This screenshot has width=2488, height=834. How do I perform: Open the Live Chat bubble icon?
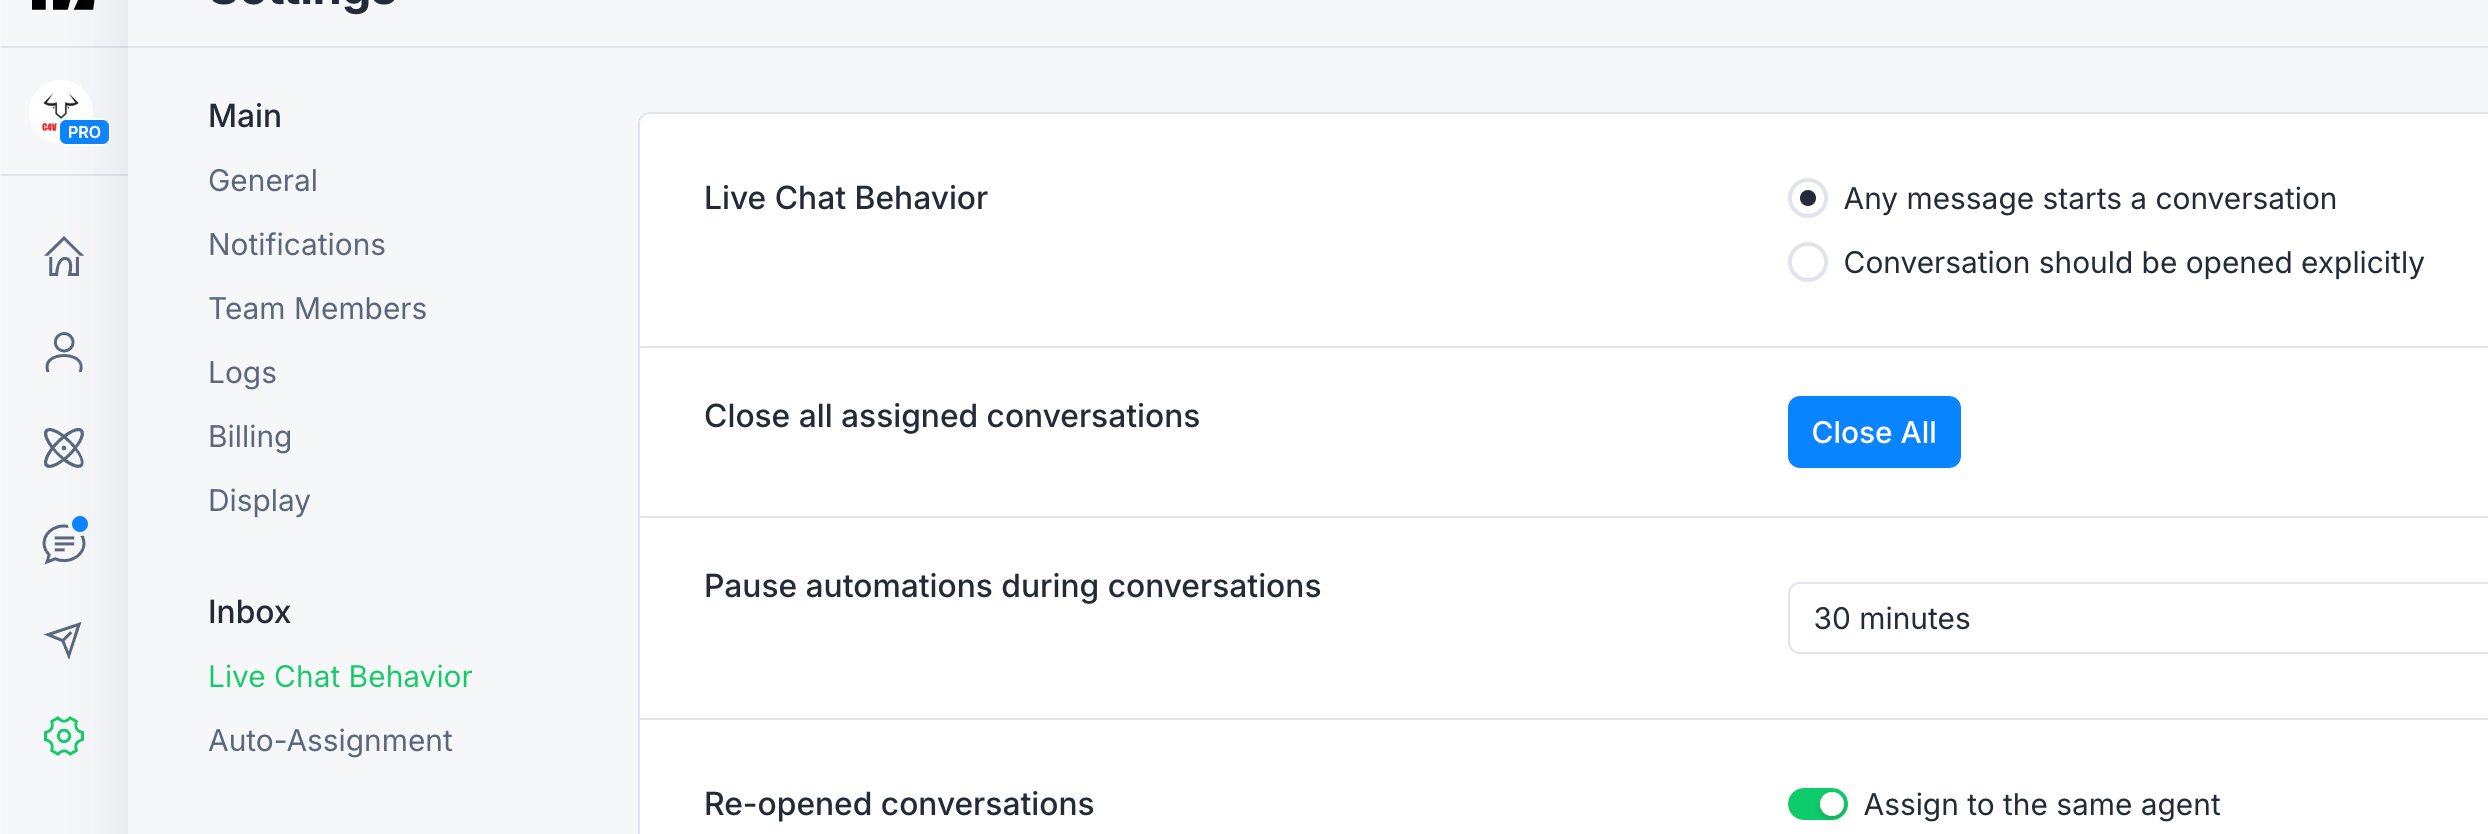(64, 543)
